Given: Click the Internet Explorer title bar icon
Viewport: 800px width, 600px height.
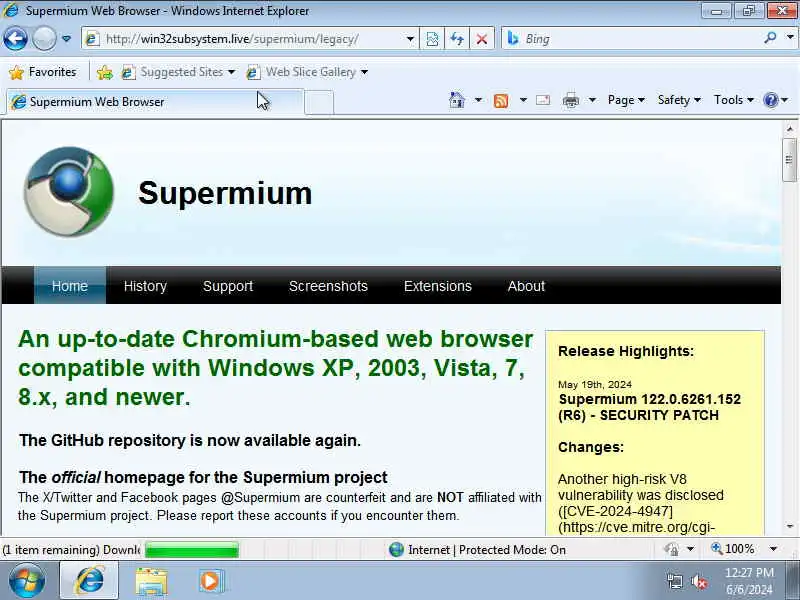Looking at the screenshot, I should click(11, 10).
